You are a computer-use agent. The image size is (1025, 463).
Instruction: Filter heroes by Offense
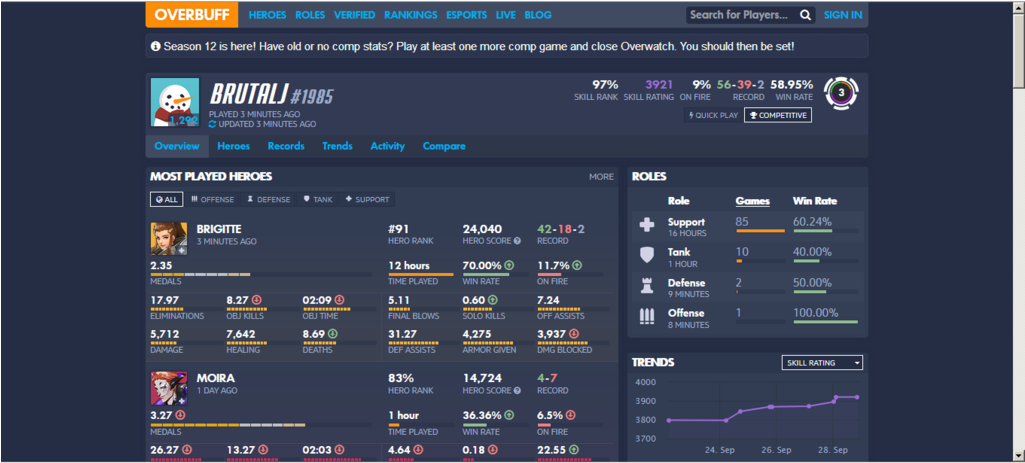click(x=212, y=199)
